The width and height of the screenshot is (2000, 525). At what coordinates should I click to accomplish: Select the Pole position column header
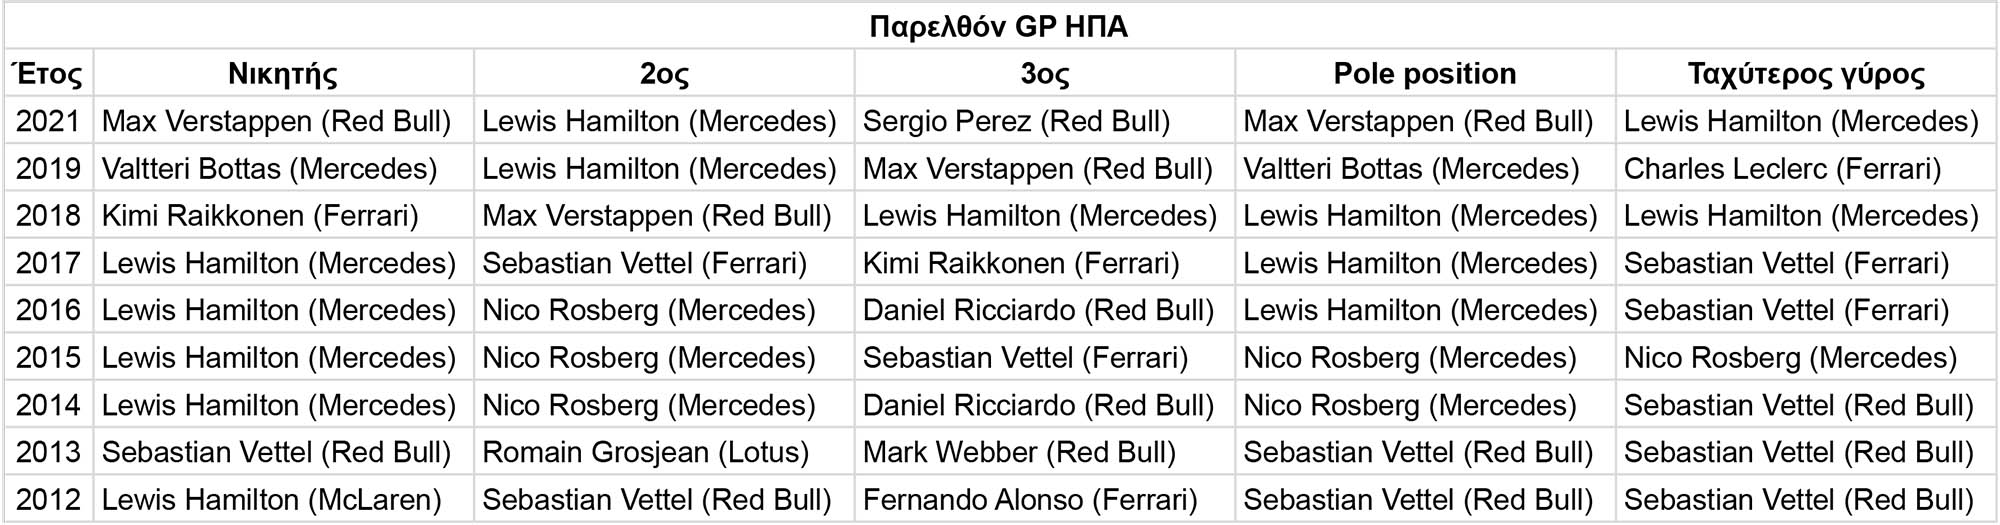pyautogui.click(x=1424, y=74)
